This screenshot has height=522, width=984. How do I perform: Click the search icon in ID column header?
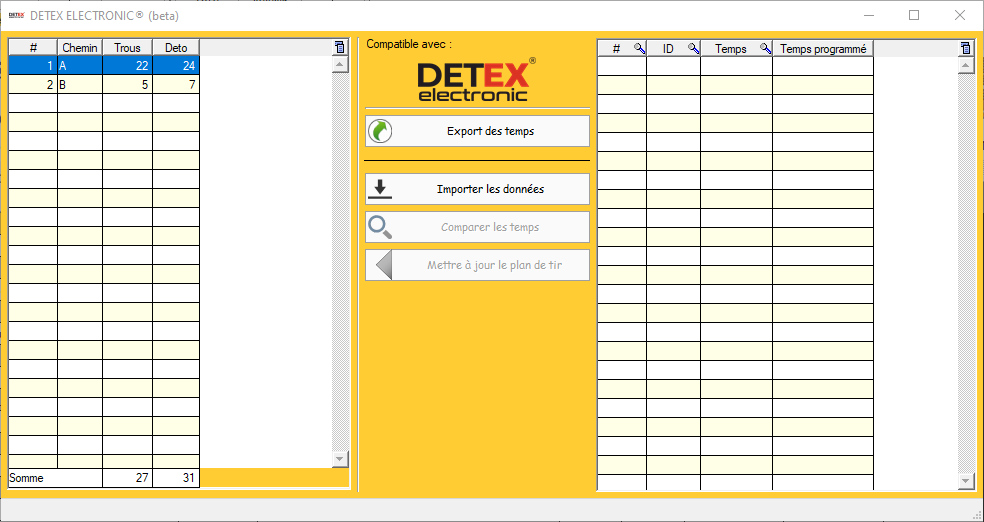tap(693, 48)
